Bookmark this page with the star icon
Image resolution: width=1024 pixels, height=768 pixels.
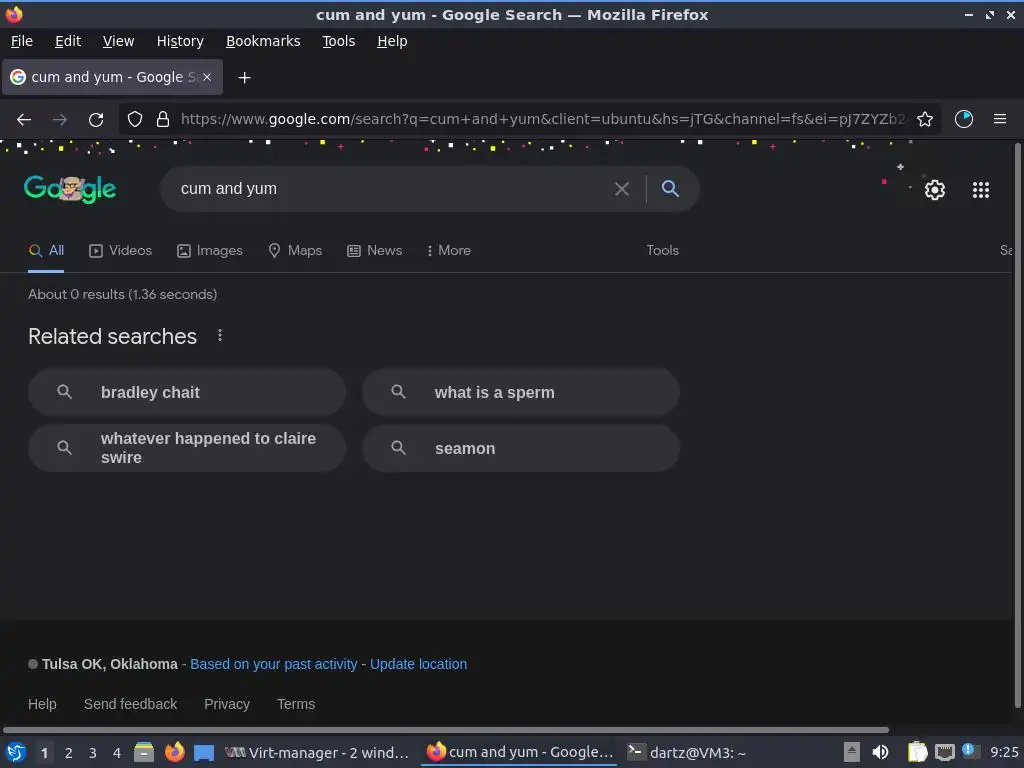(925, 120)
